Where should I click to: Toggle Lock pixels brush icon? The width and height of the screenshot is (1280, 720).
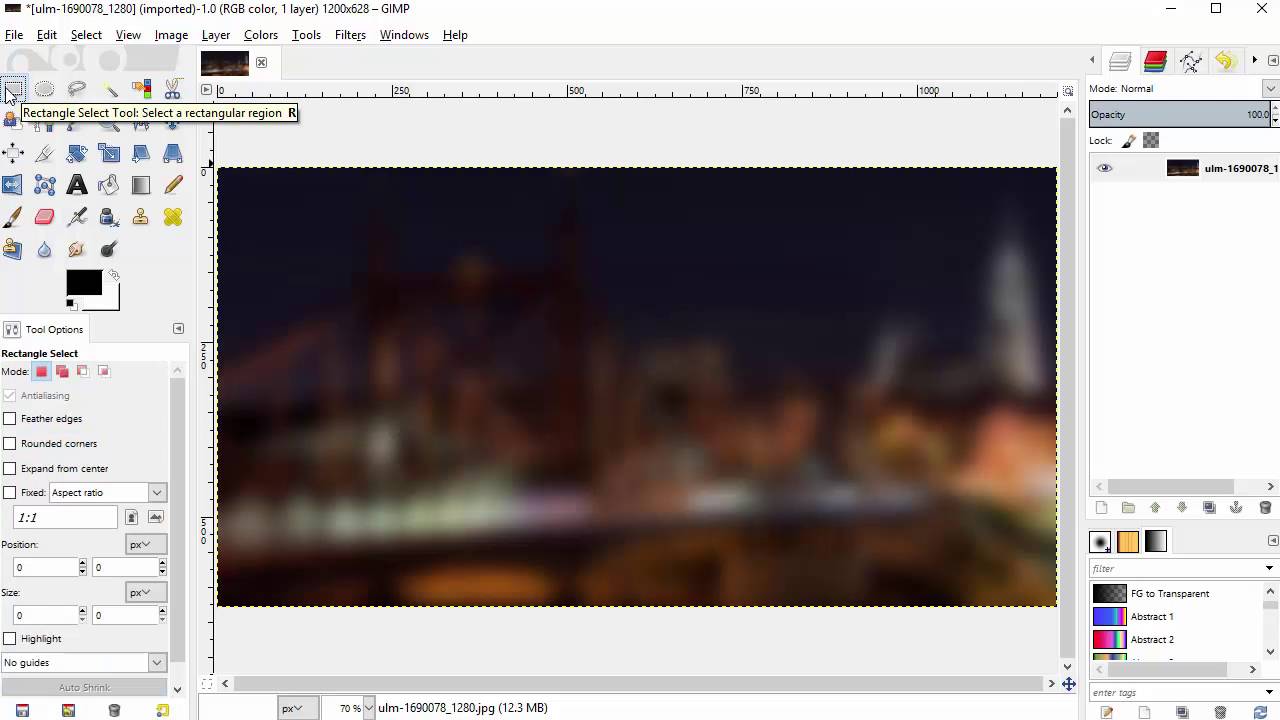click(1129, 141)
